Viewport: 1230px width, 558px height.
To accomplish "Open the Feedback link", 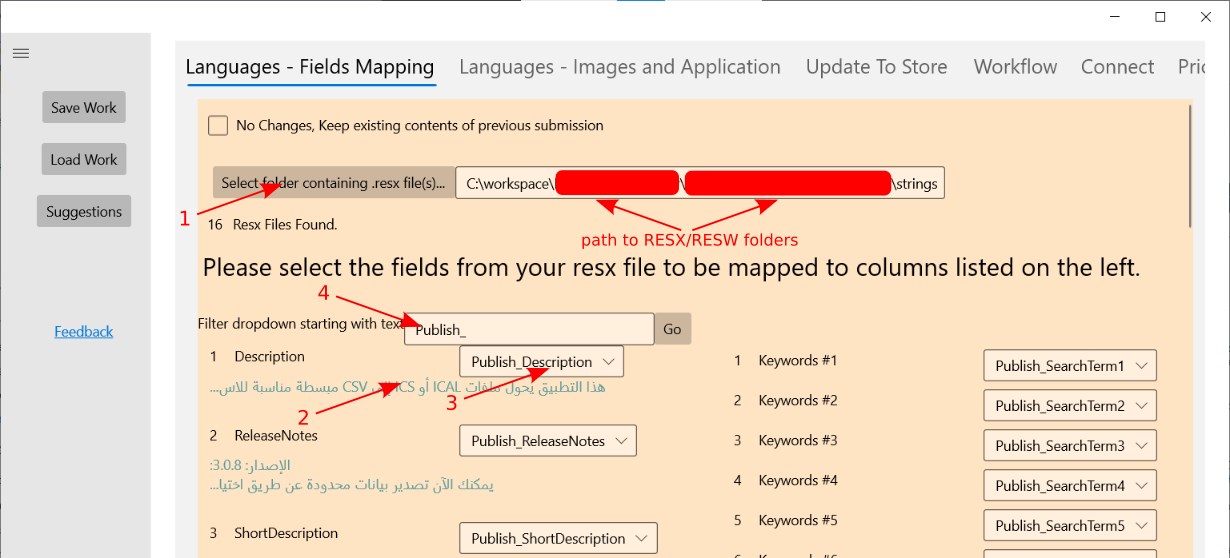I will (84, 332).
